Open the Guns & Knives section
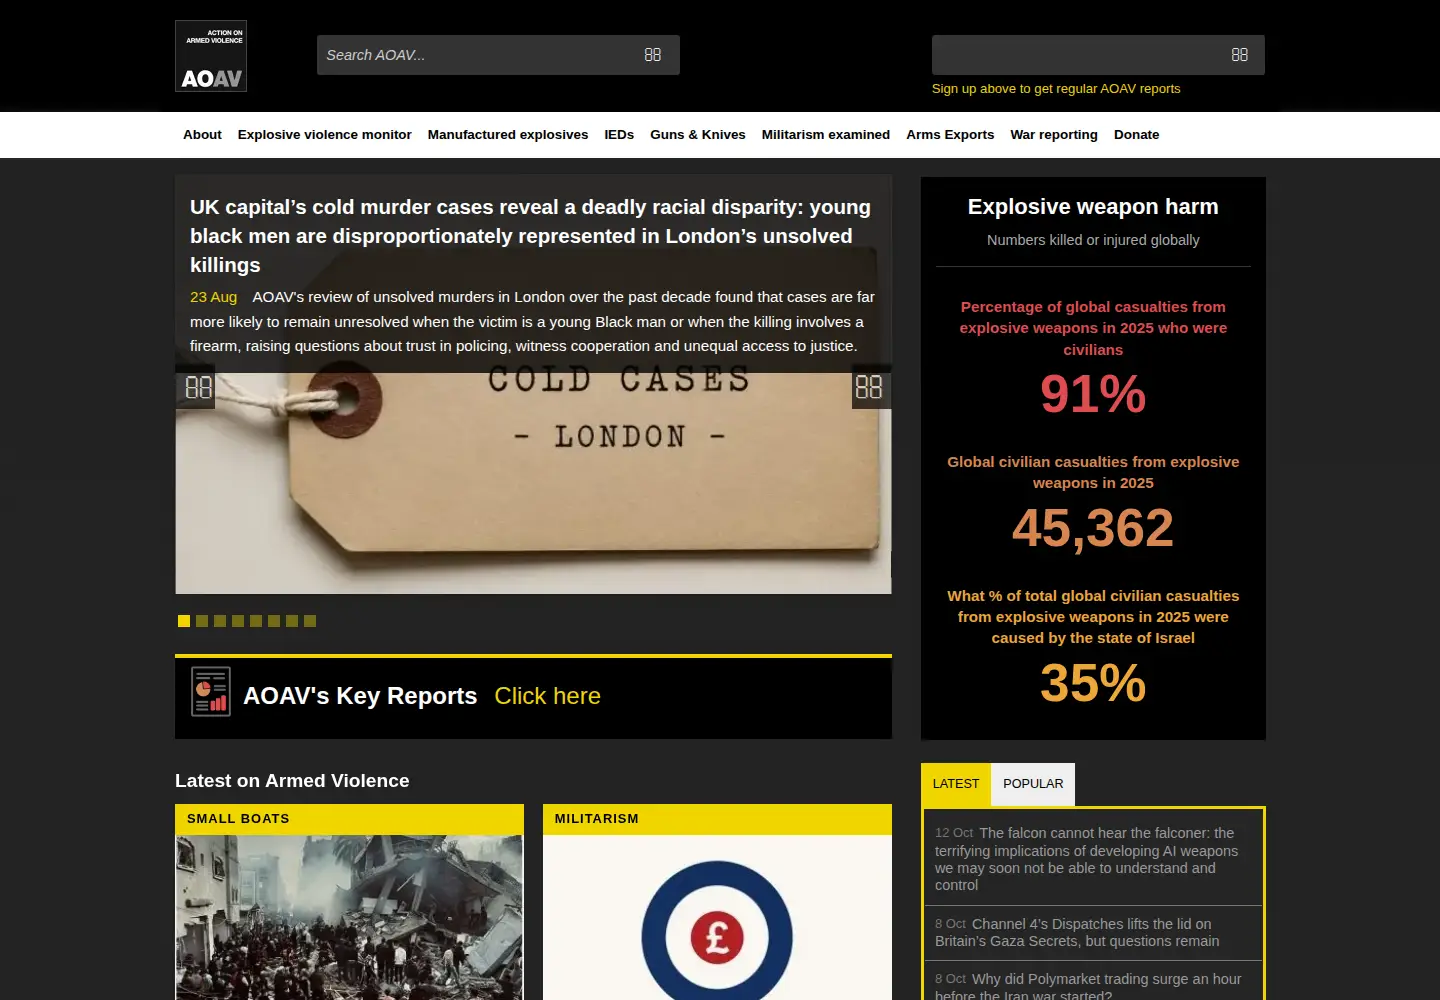The width and height of the screenshot is (1440, 1000). tap(698, 135)
